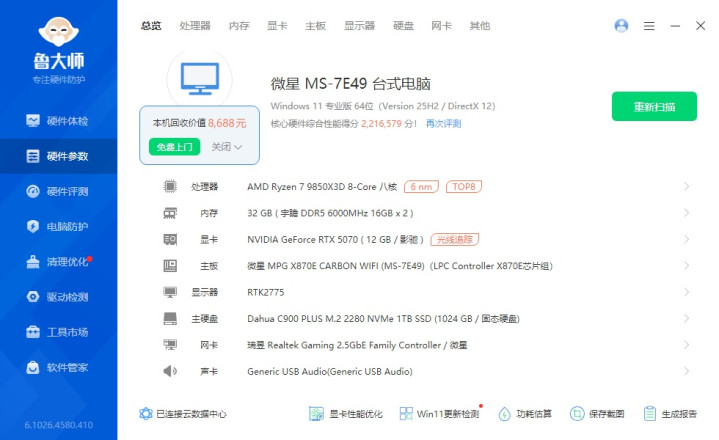Image resolution: width=719 pixels, height=440 pixels.
Task: Switch to the top 主板 tab
Action: (x=315, y=26)
